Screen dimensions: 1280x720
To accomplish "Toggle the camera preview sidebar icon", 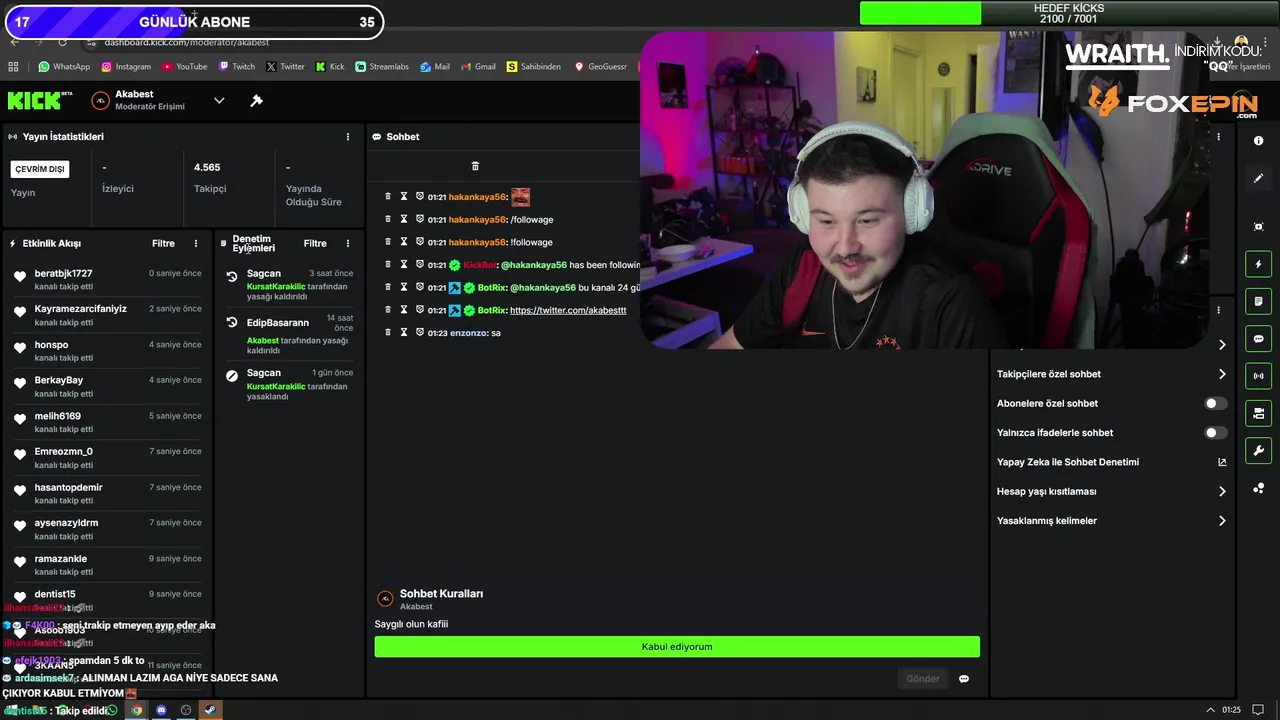I will [x=1258, y=413].
